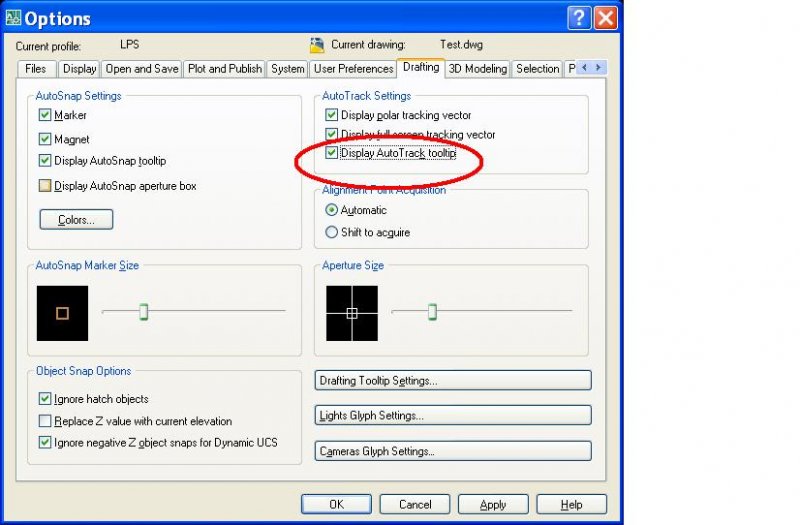Uncheck Display AutoTrack tooltip
The image size is (800, 525).
(x=332, y=153)
